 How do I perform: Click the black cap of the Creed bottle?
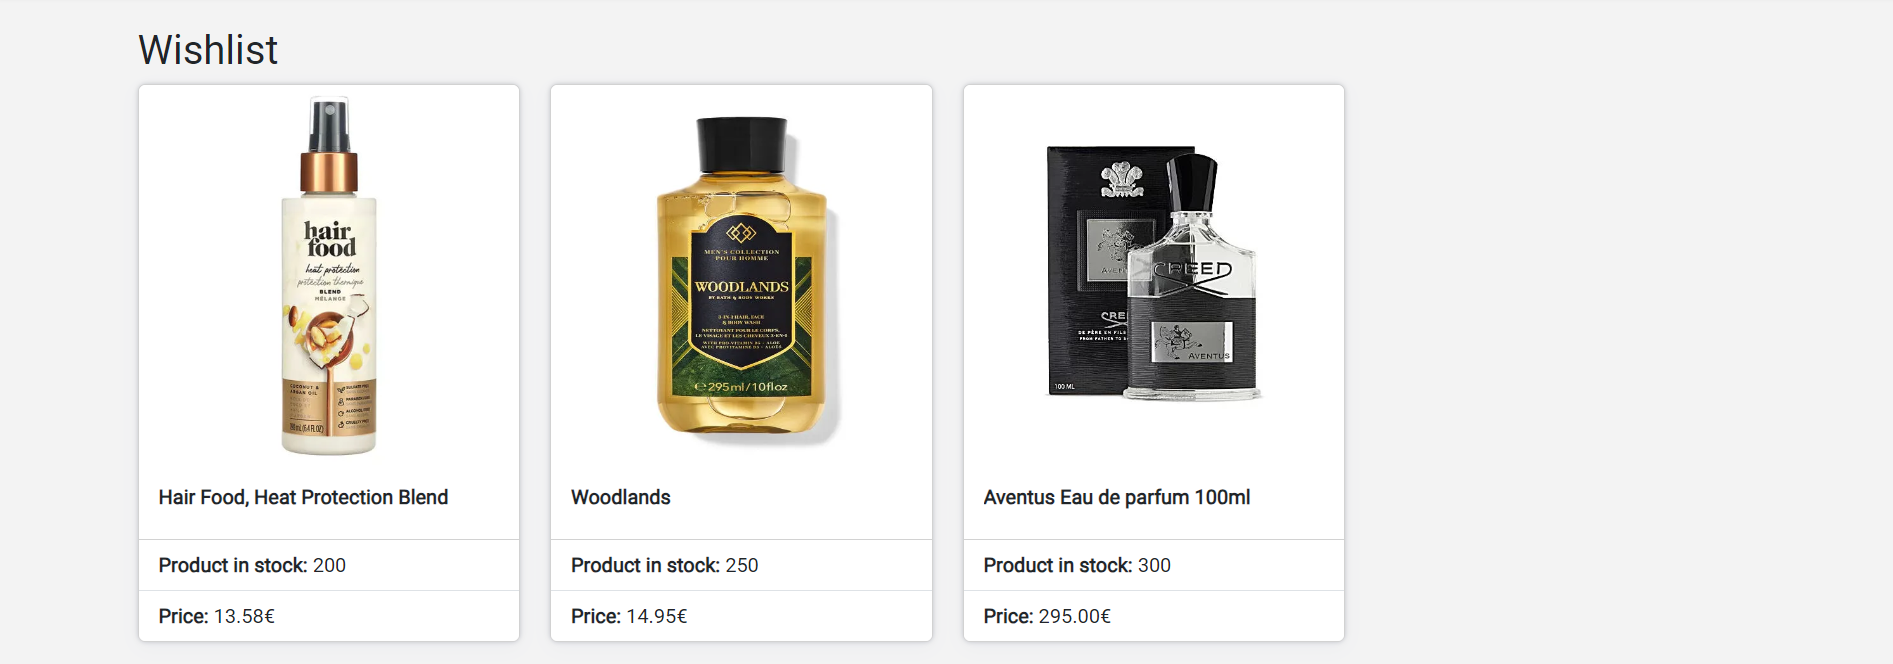tap(1193, 182)
